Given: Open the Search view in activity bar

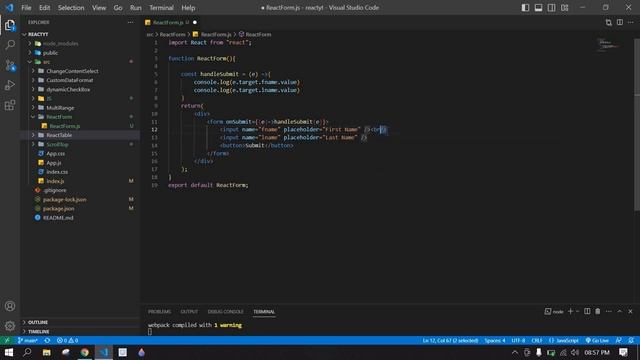Looking at the screenshot, I should 10,45.
